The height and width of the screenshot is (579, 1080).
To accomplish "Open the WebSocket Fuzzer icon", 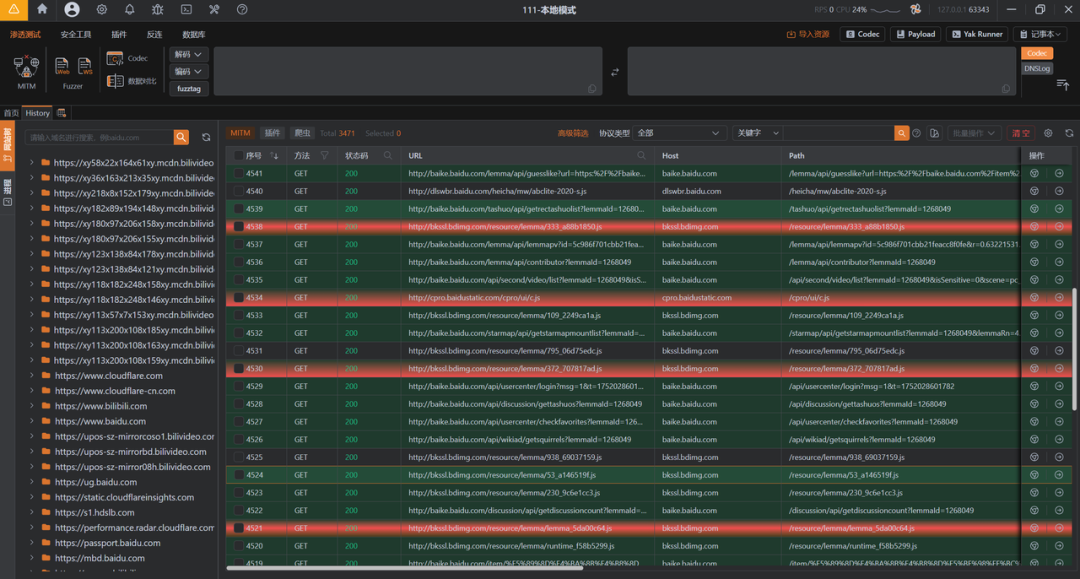I will [85, 66].
